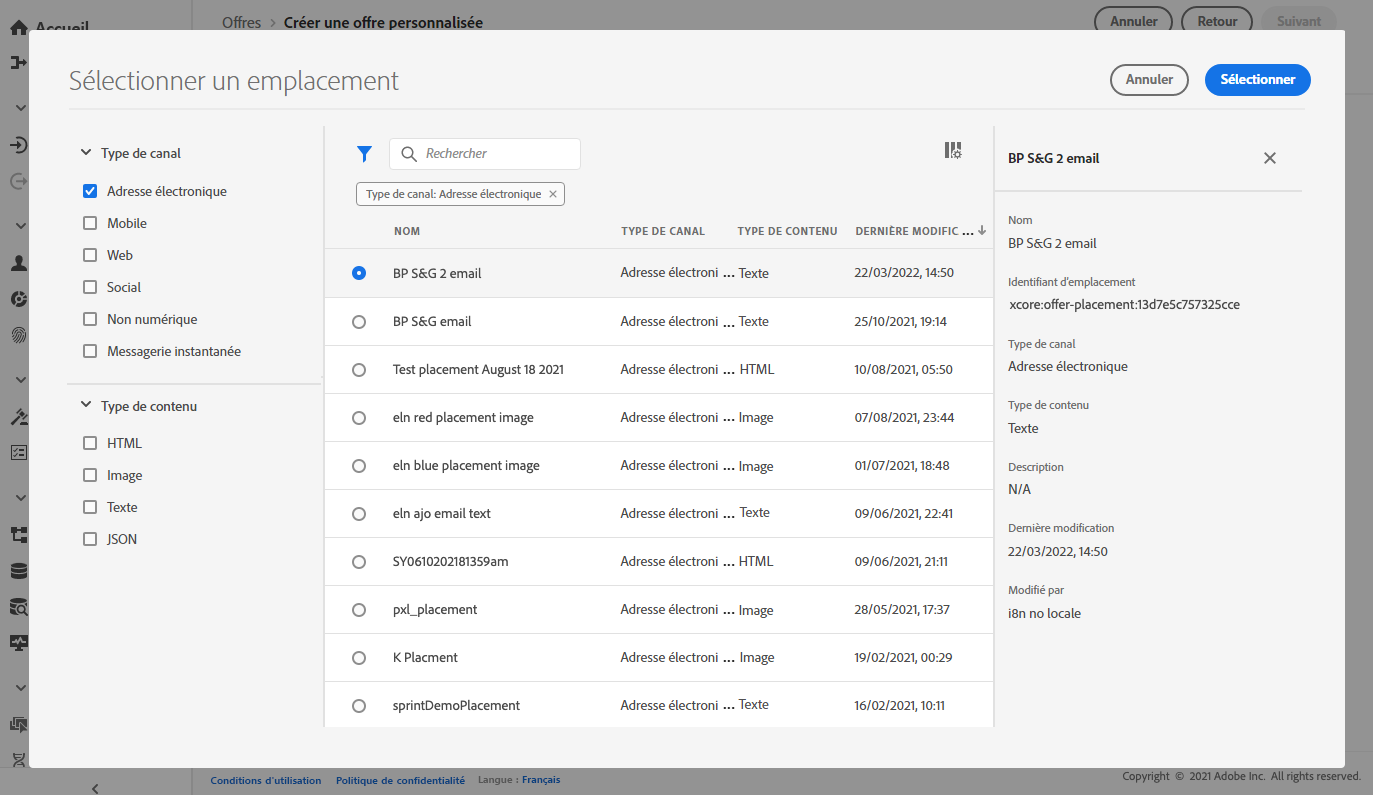Viewport: 1373px width, 795px height.
Task: Collapse the Type de canal section
Action: click(85, 154)
